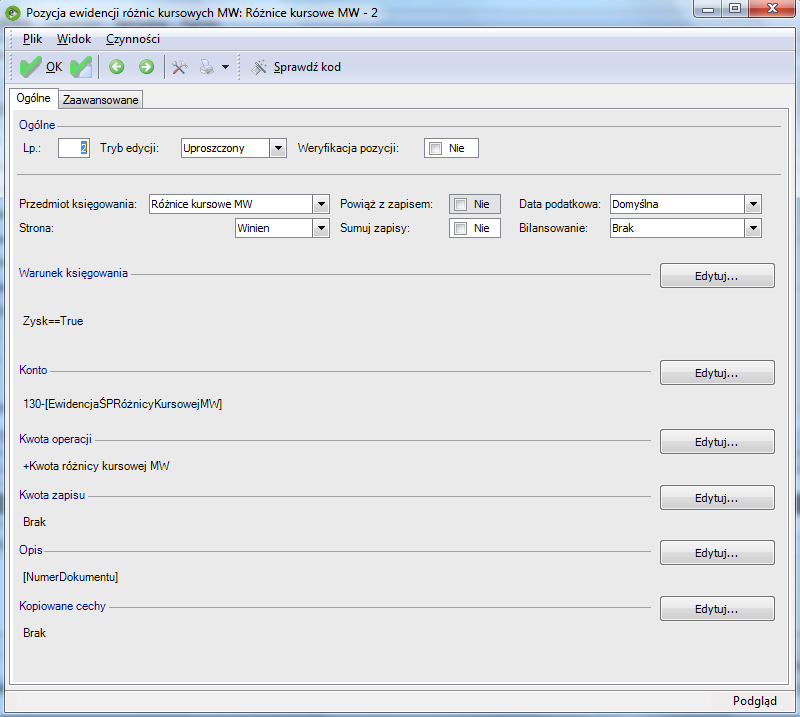Click Edytuj for Kopiowane cechy
Image resolution: width=800 pixels, height=717 pixels.
pyautogui.click(x=717, y=609)
